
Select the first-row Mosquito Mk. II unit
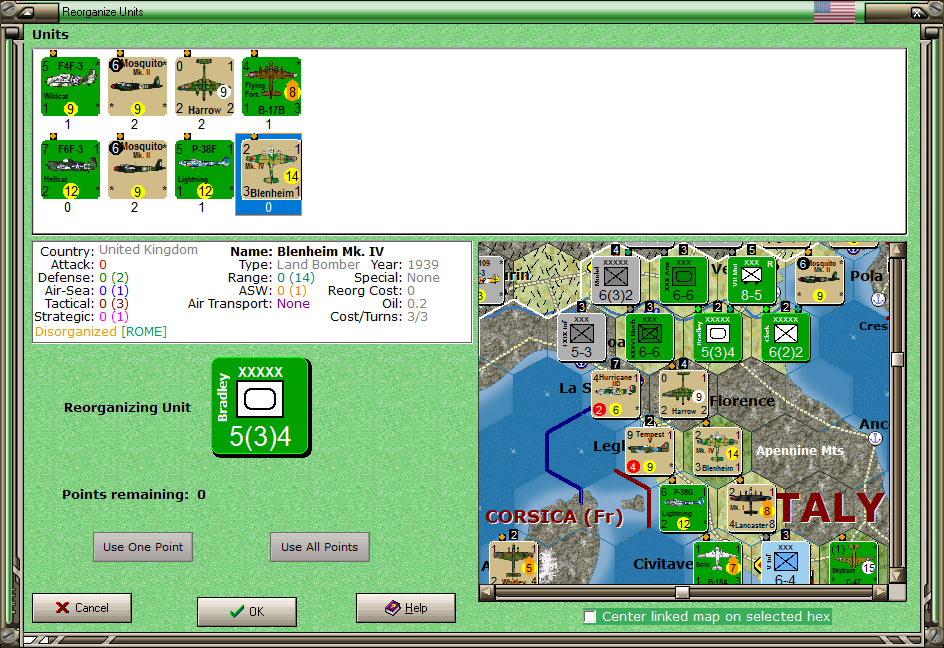[137, 86]
